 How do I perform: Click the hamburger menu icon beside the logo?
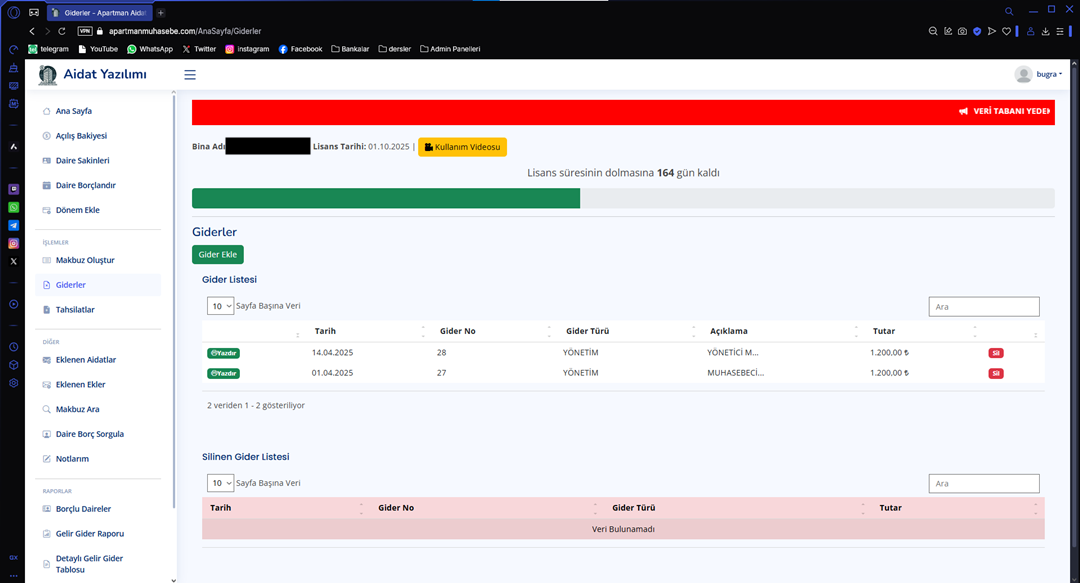[x=190, y=75]
